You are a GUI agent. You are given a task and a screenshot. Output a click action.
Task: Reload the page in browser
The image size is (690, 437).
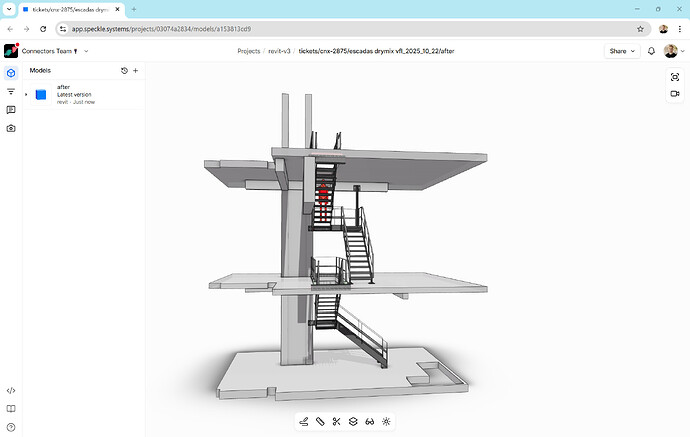(x=43, y=29)
